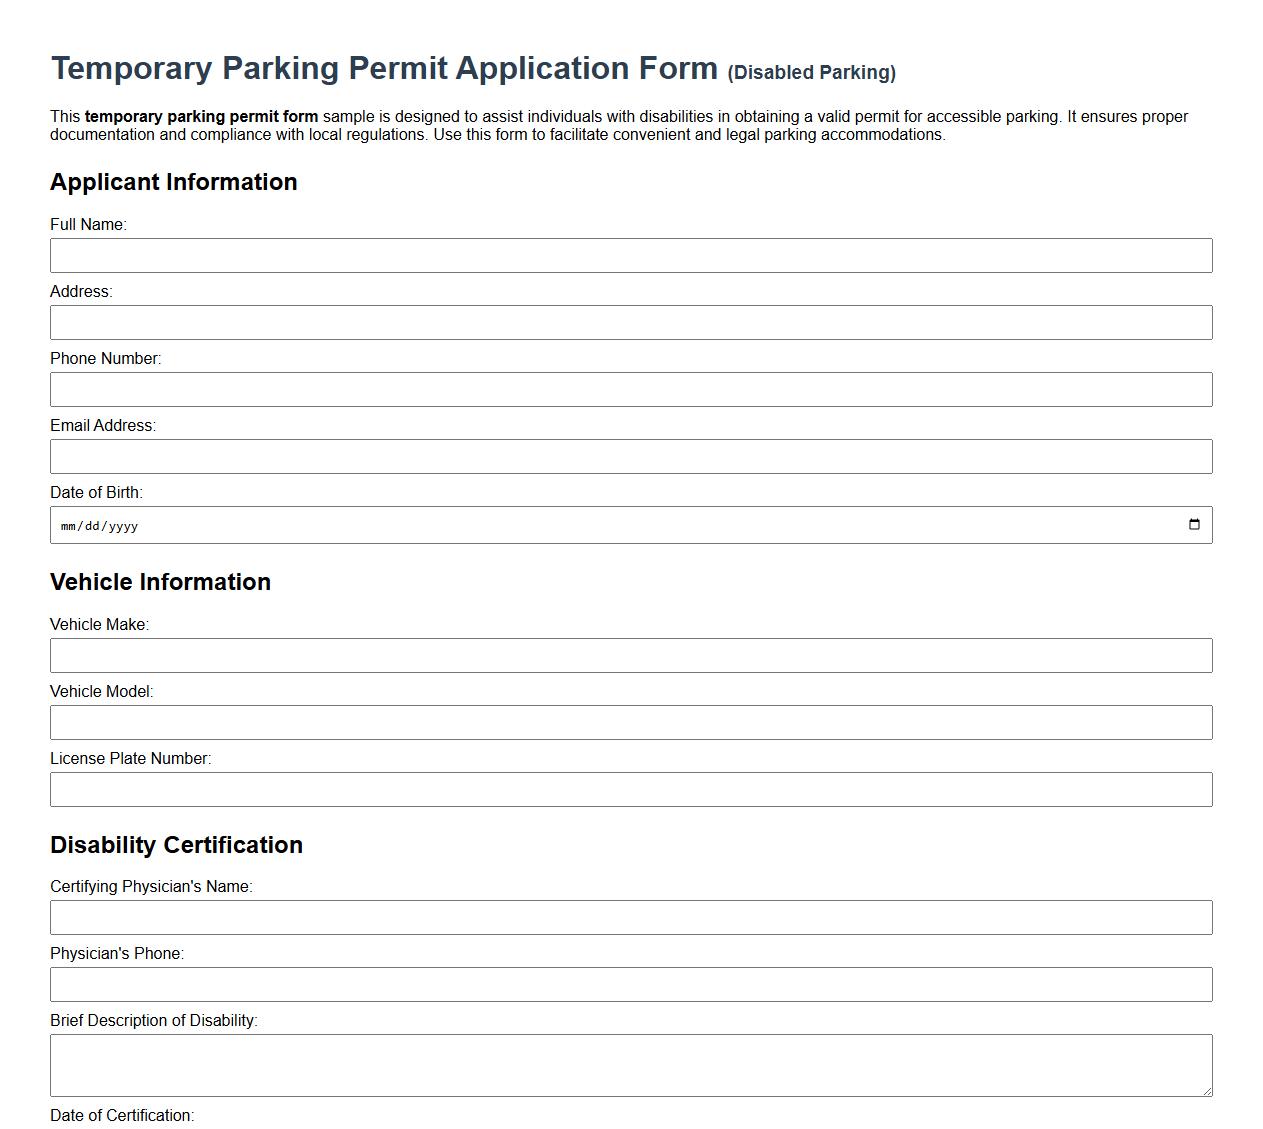The height and width of the screenshot is (1129, 1263).
Task: Click the Temporary Parking Permit Application title
Action: click(x=384, y=68)
